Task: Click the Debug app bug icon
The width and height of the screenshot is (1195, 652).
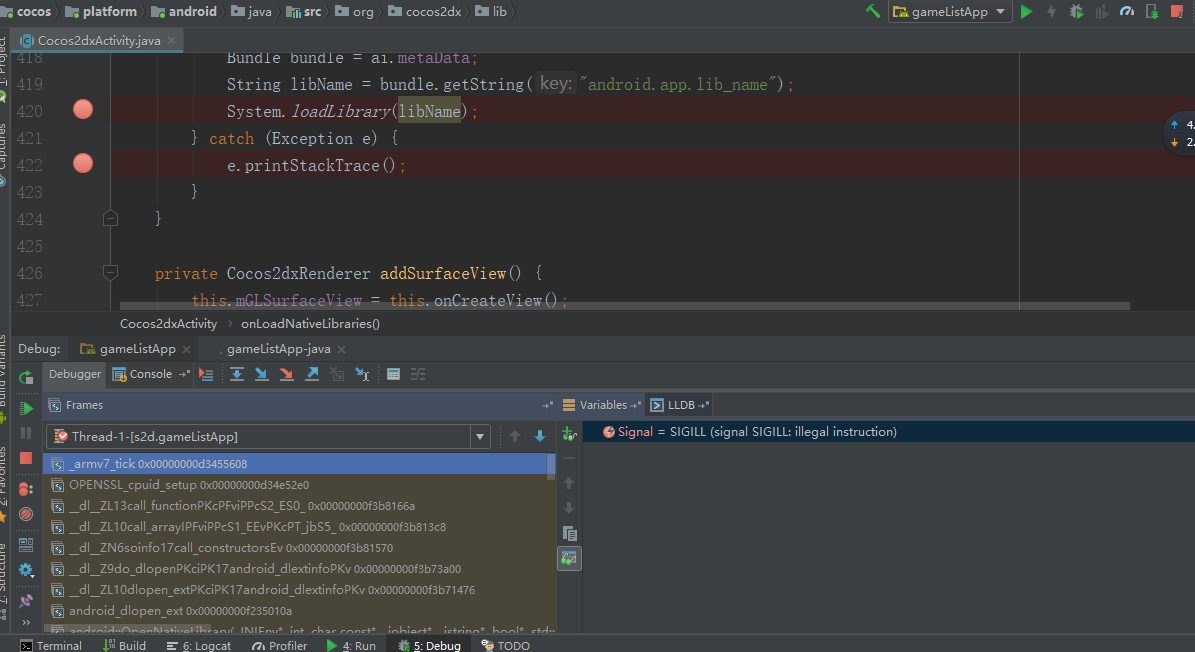Action: click(x=1076, y=12)
